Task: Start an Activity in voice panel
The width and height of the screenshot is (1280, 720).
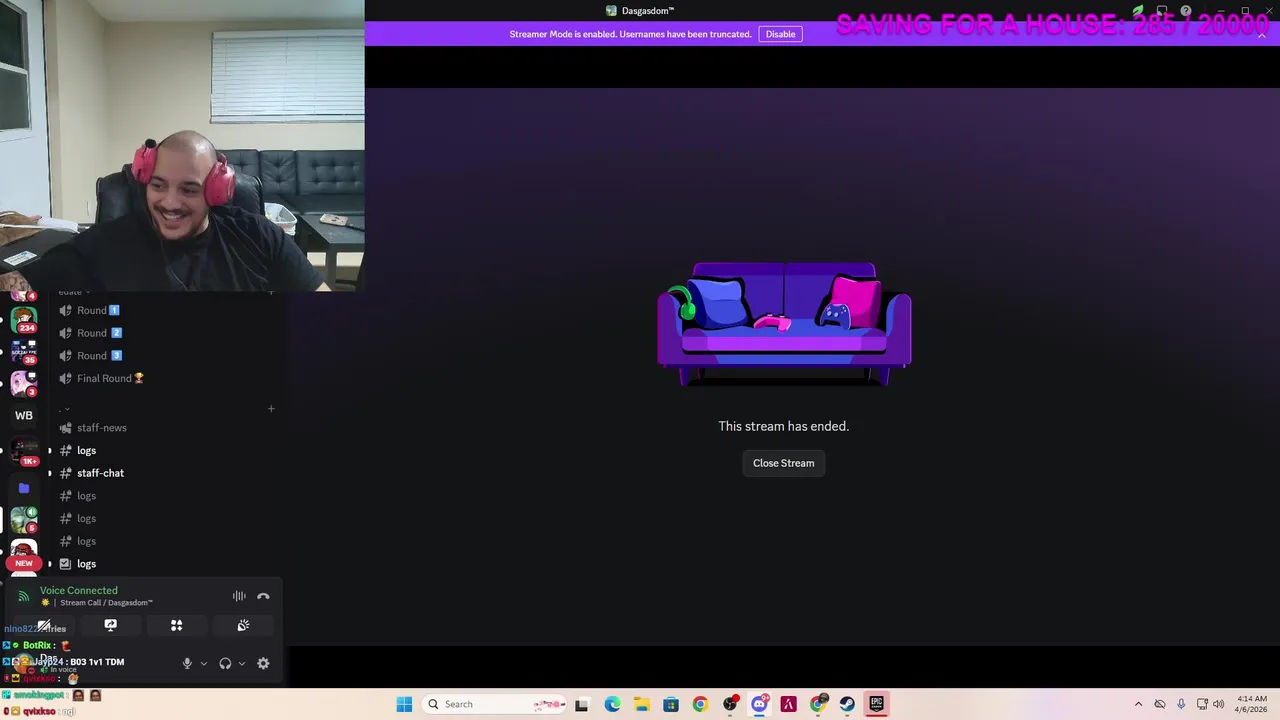Action: [x=176, y=625]
